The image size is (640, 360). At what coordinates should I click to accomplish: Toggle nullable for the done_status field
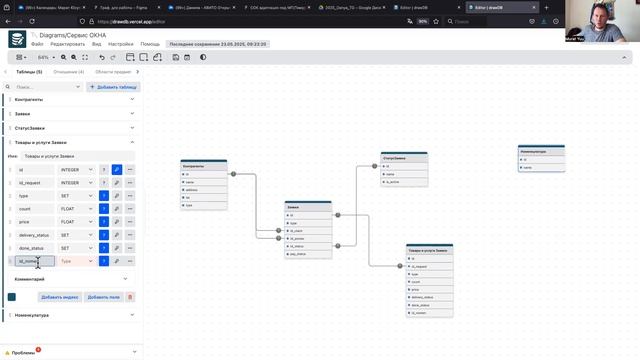point(104,248)
